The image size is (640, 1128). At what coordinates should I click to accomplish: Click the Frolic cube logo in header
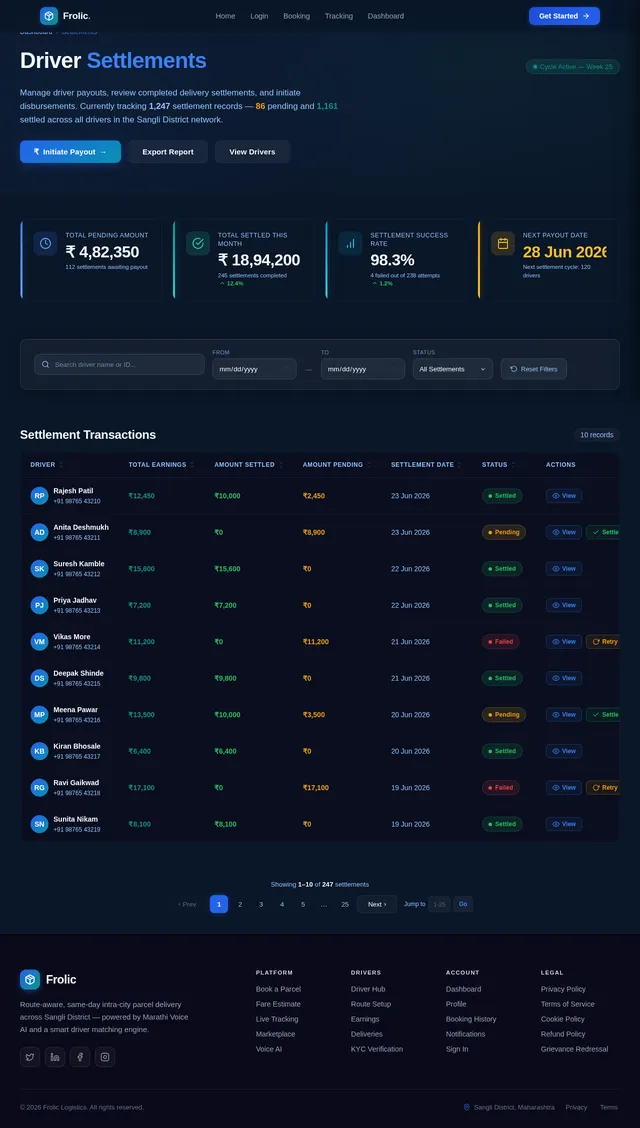(x=49, y=16)
